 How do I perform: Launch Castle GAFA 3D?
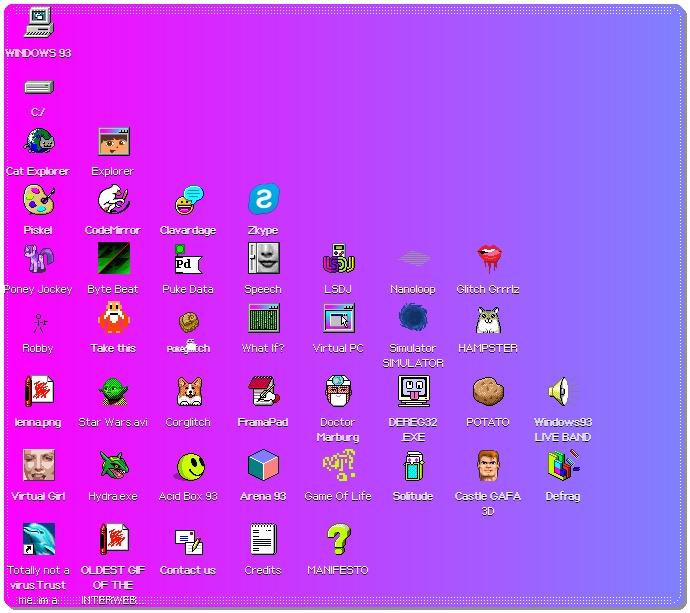click(x=488, y=465)
